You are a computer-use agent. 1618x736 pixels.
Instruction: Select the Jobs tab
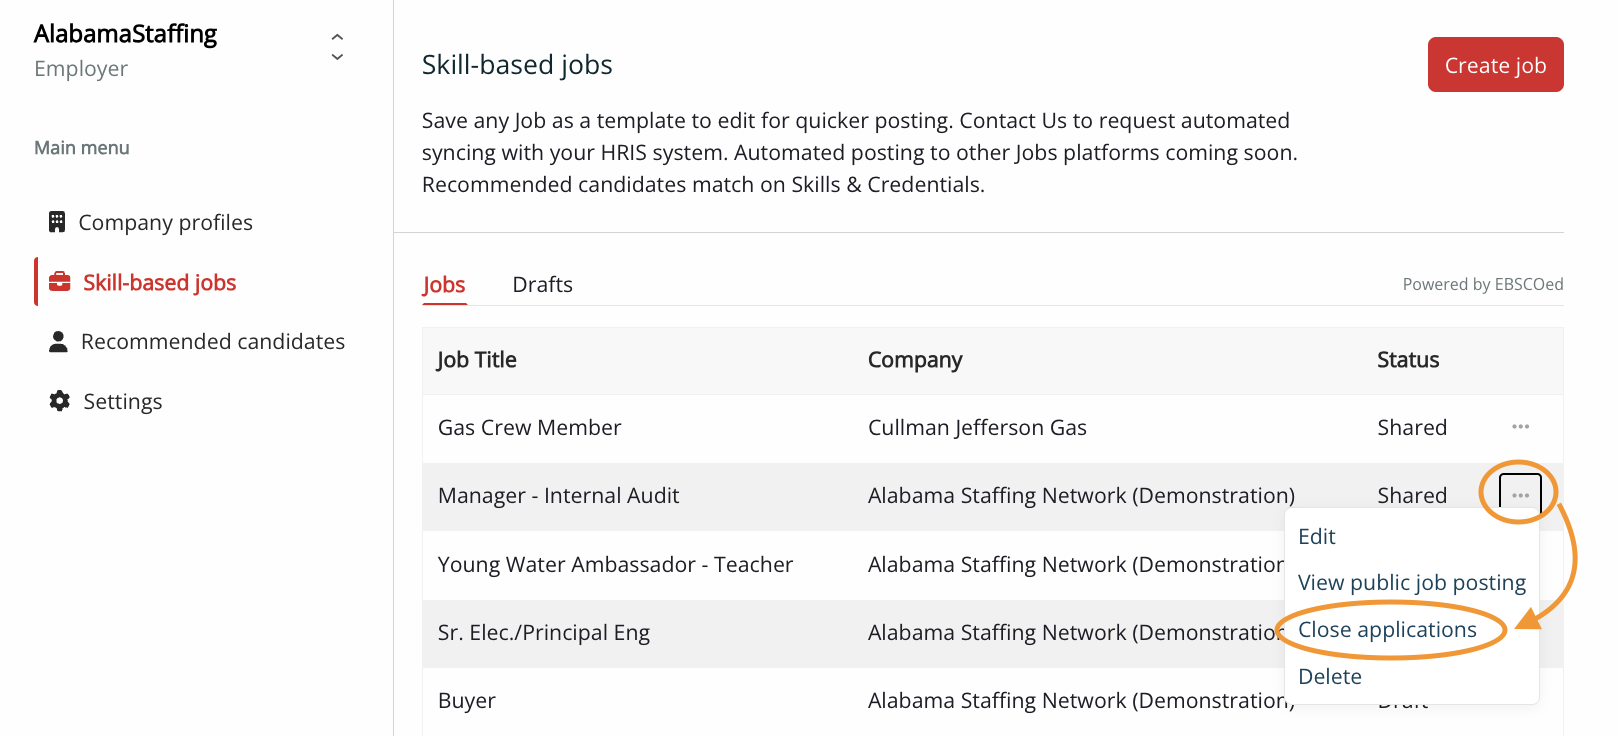[x=444, y=285]
